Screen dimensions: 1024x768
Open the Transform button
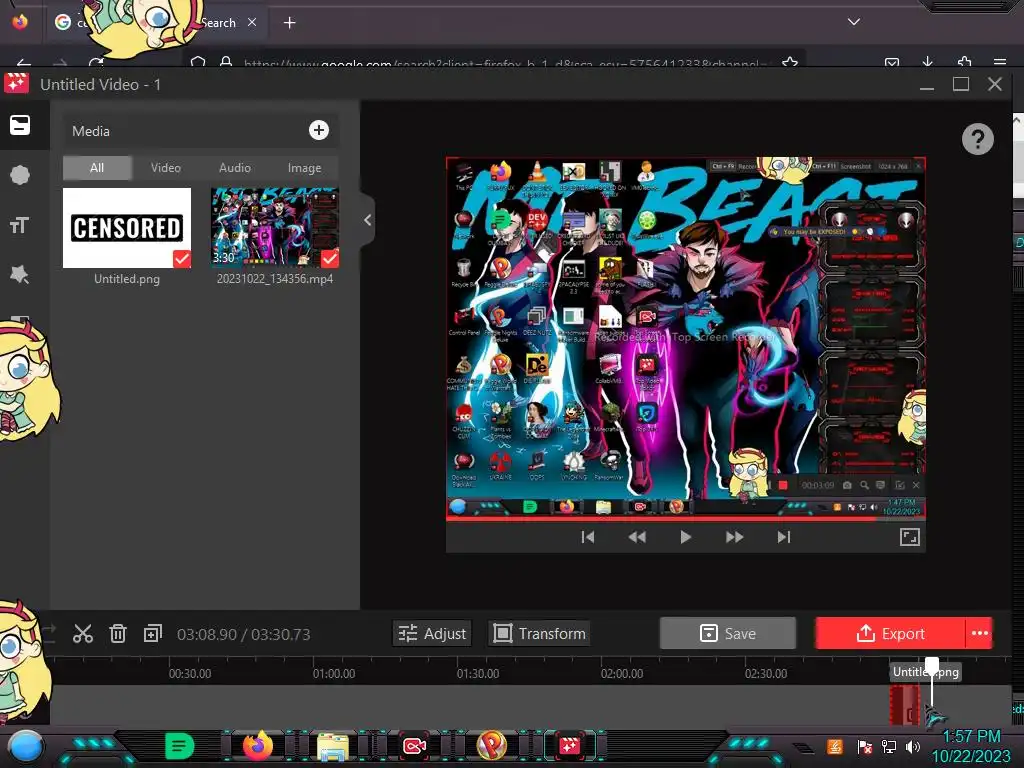(539, 633)
